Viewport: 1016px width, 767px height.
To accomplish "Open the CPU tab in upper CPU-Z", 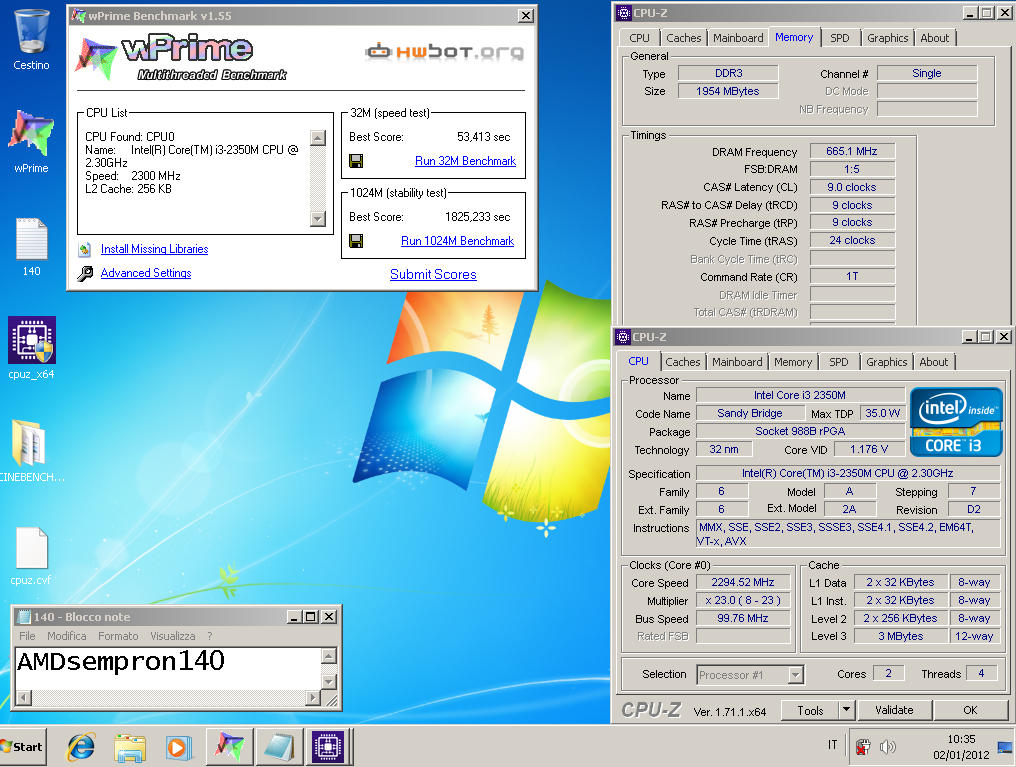I will [639, 38].
